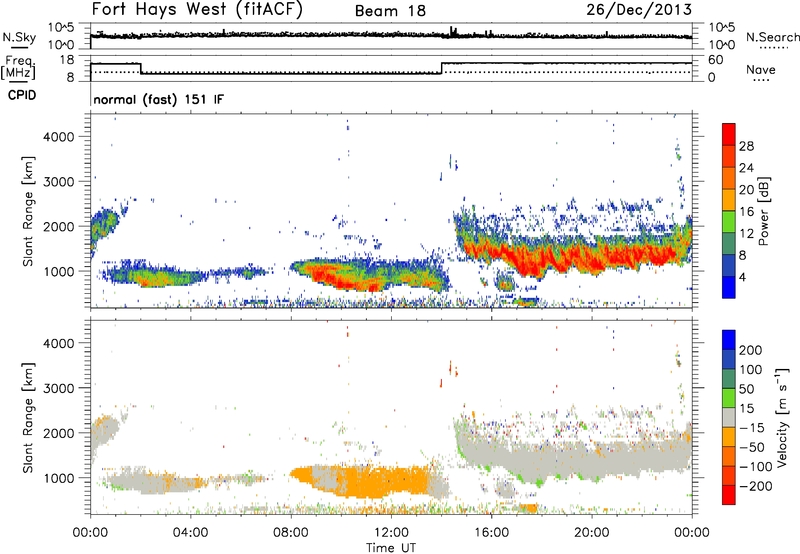Click the red bottom of velocity colorbar

[729, 495]
